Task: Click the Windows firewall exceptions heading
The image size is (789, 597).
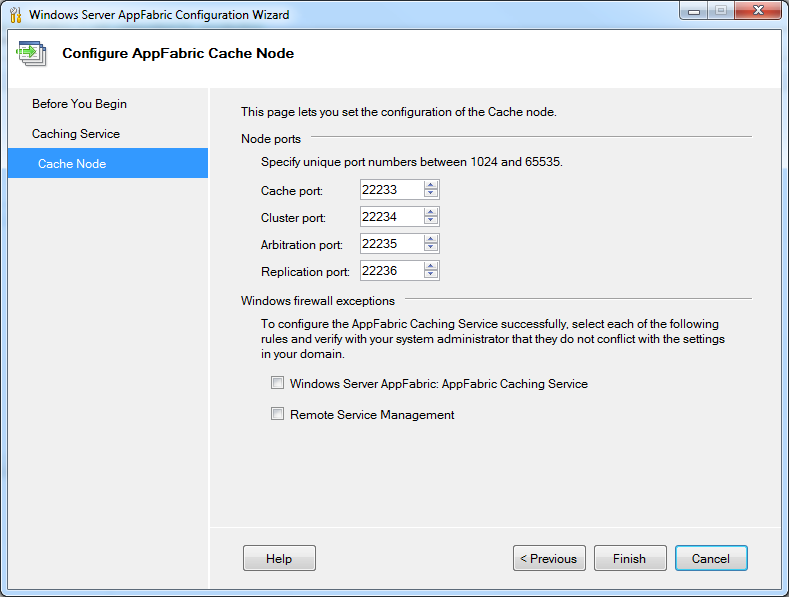Action: pyautogui.click(x=318, y=301)
